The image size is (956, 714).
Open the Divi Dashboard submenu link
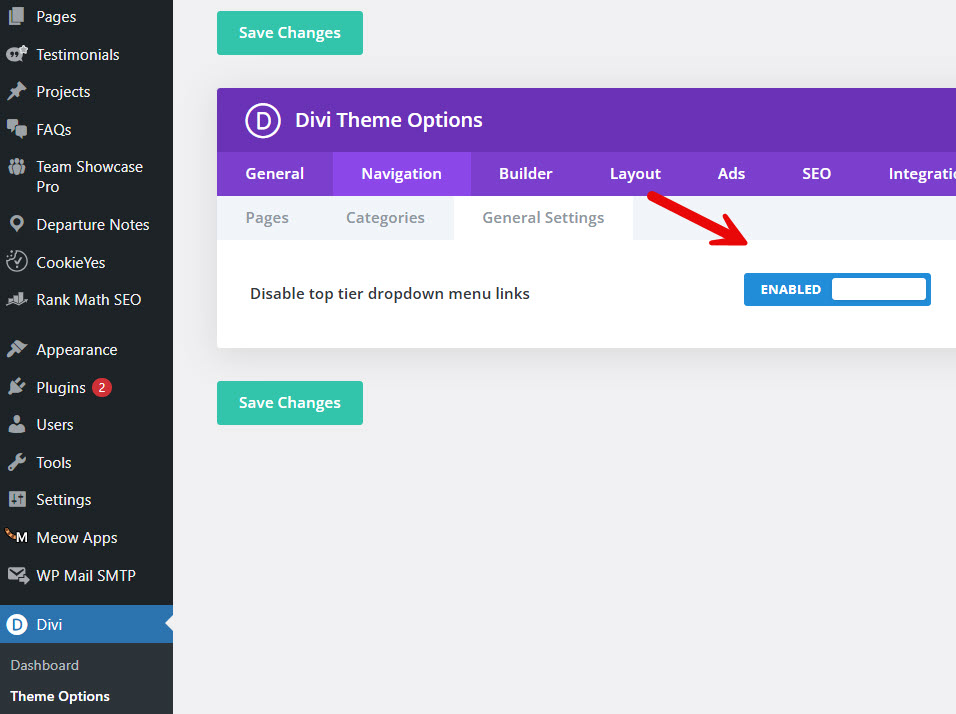coord(45,665)
